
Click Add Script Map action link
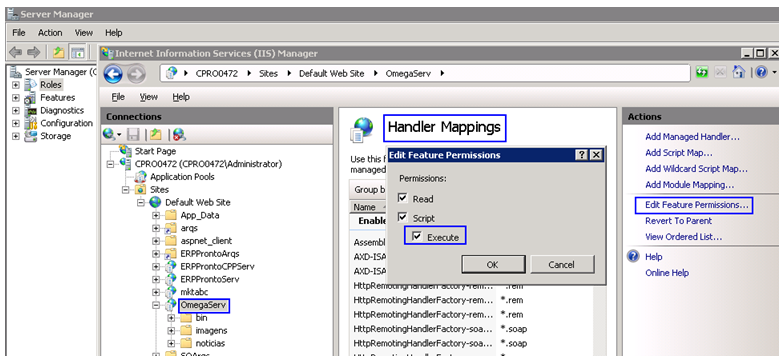pyautogui.click(x=678, y=153)
